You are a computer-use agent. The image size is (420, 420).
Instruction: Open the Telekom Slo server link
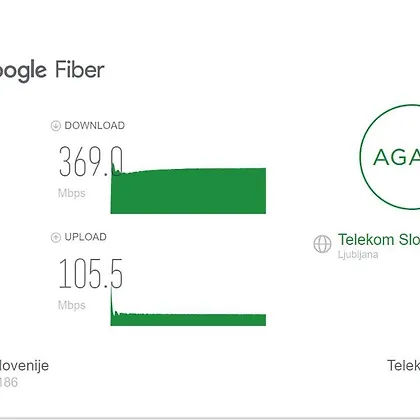click(x=379, y=240)
